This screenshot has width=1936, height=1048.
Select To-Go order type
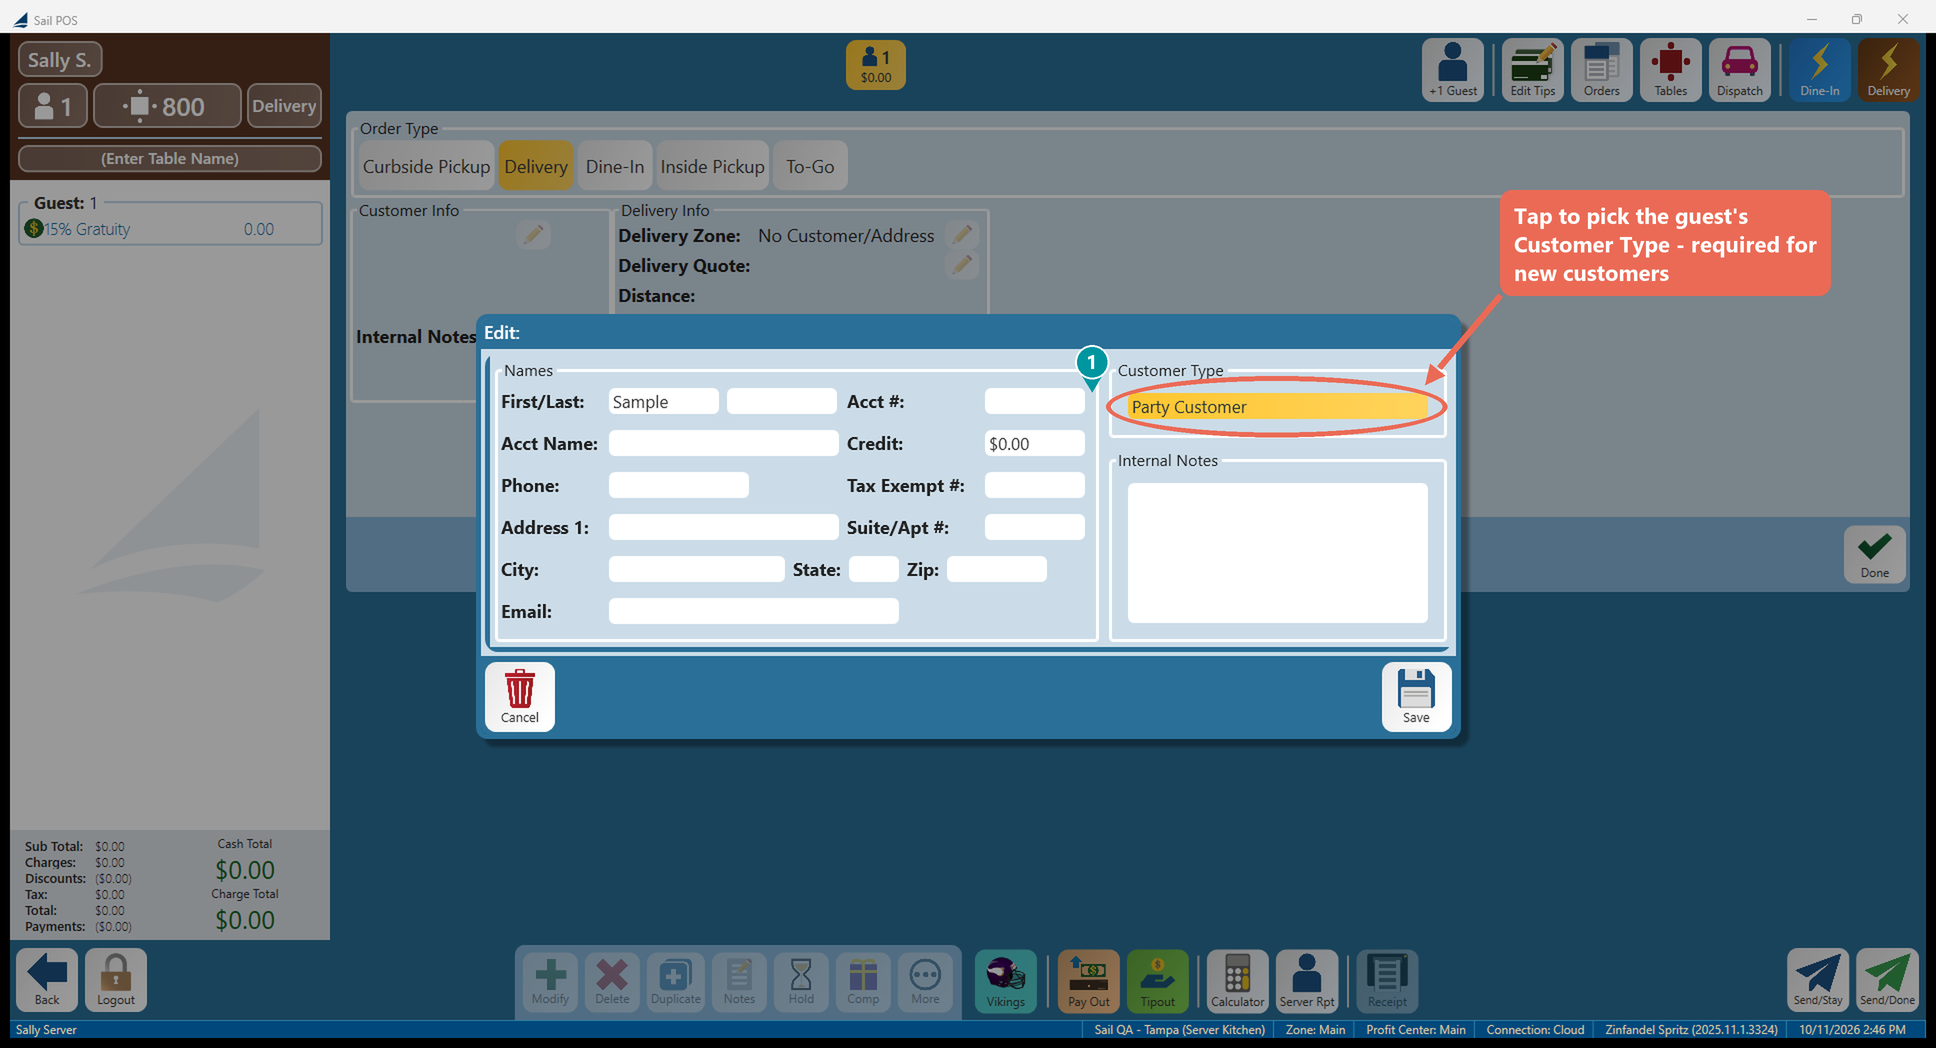[810, 166]
